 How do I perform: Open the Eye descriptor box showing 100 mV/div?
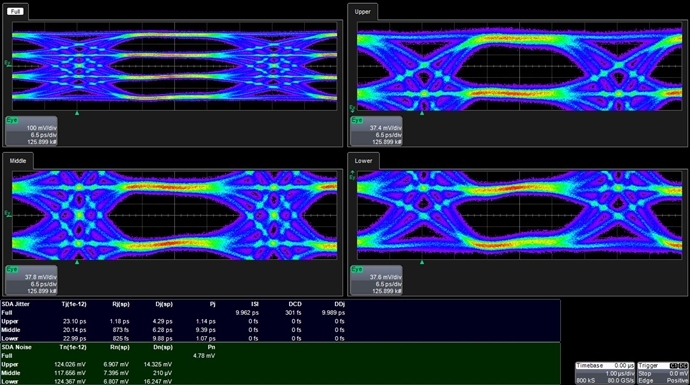(x=31, y=131)
